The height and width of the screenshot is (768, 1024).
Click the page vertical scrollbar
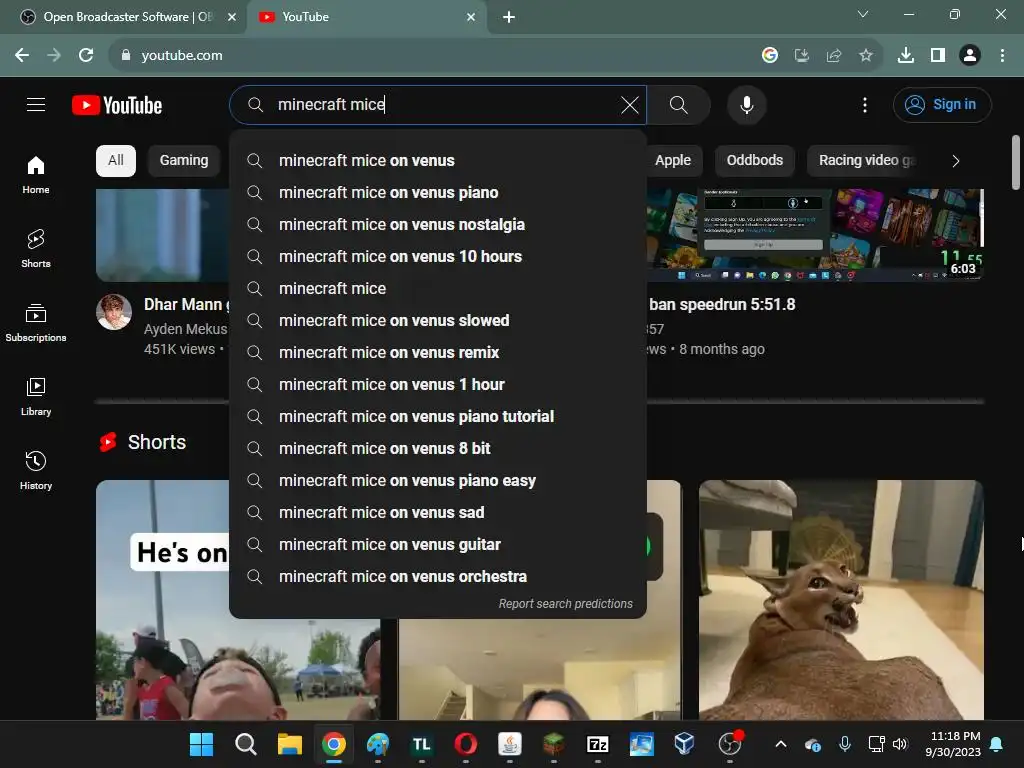1016,162
